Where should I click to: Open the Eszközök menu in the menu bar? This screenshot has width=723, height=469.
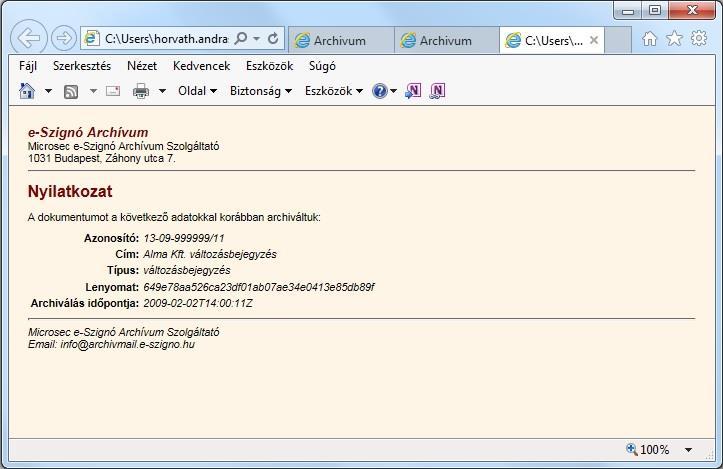[x=269, y=66]
